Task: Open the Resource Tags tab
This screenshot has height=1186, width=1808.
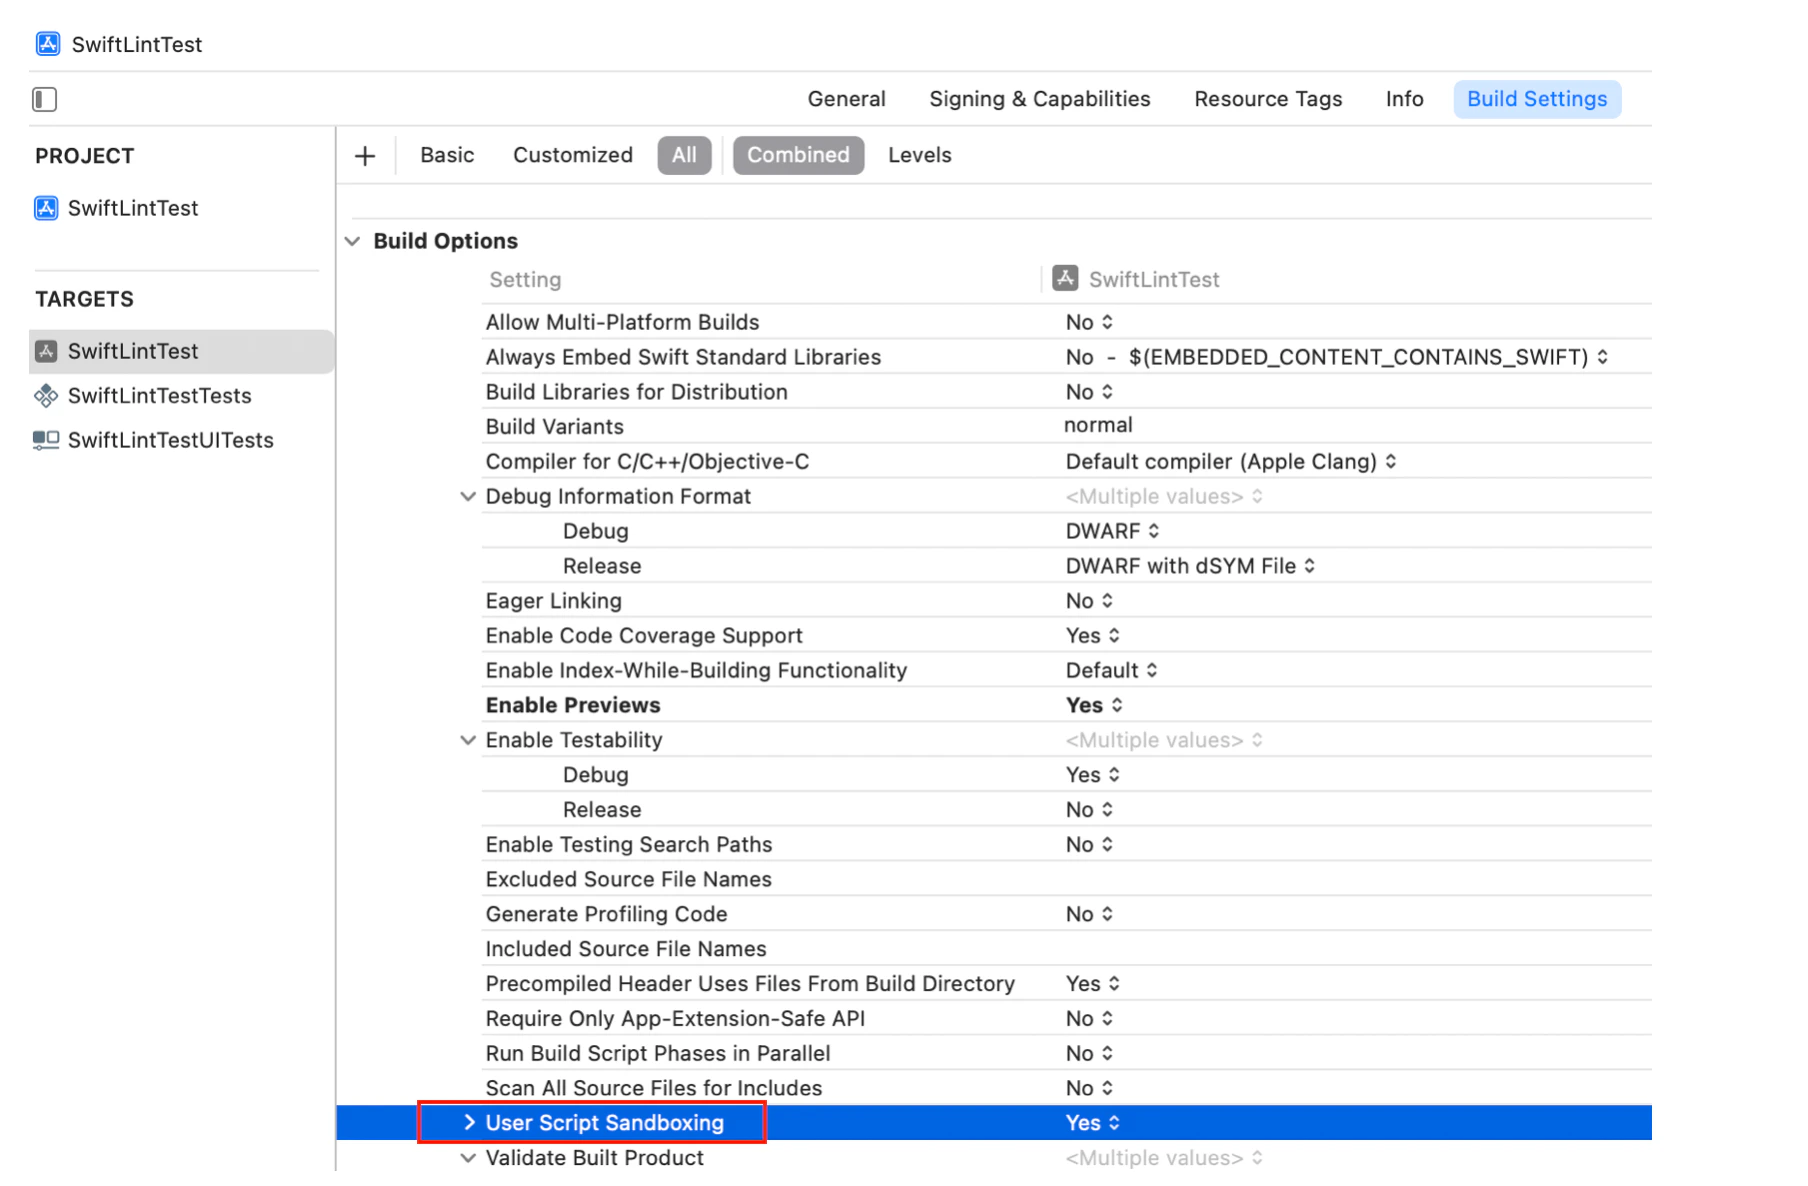Action: tap(1268, 99)
